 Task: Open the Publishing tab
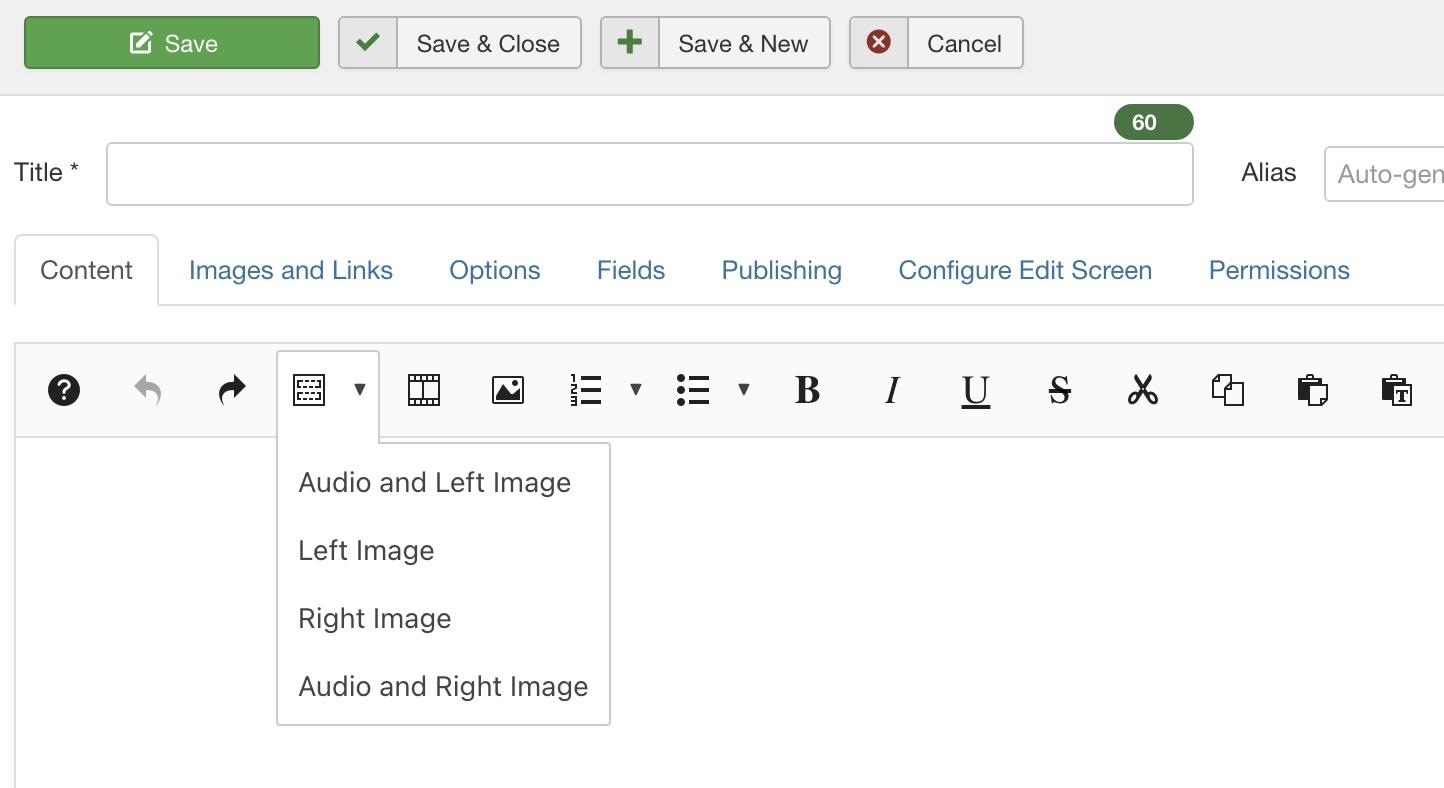pyautogui.click(x=781, y=270)
